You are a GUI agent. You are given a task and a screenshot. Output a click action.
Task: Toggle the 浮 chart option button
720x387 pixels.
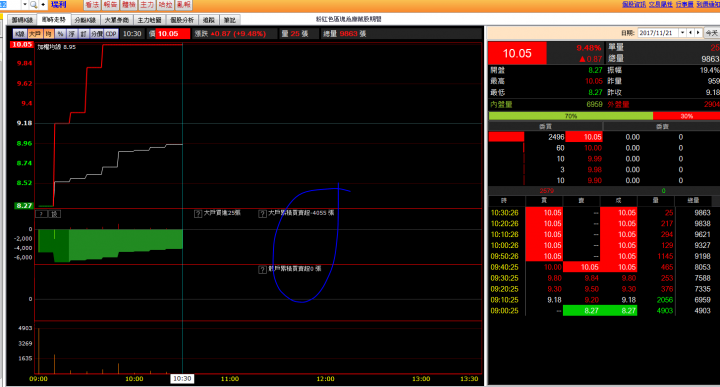click(x=72, y=34)
